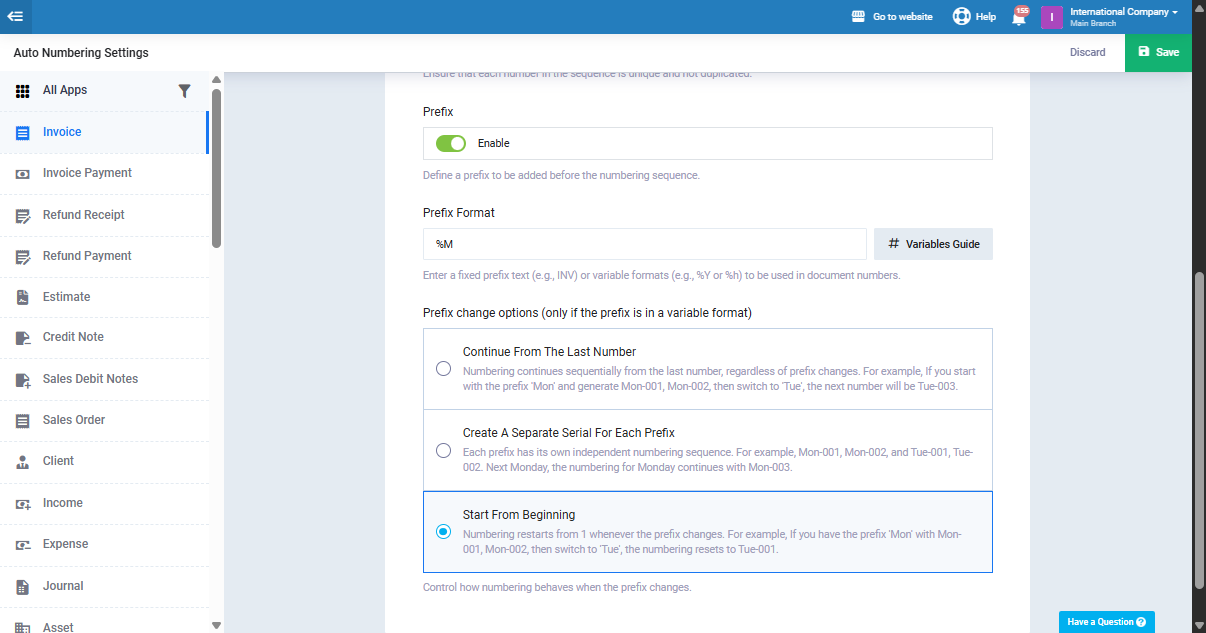The height and width of the screenshot is (633, 1206).
Task: Select Create A Separate Serial For Each Prefix
Action: (x=443, y=450)
